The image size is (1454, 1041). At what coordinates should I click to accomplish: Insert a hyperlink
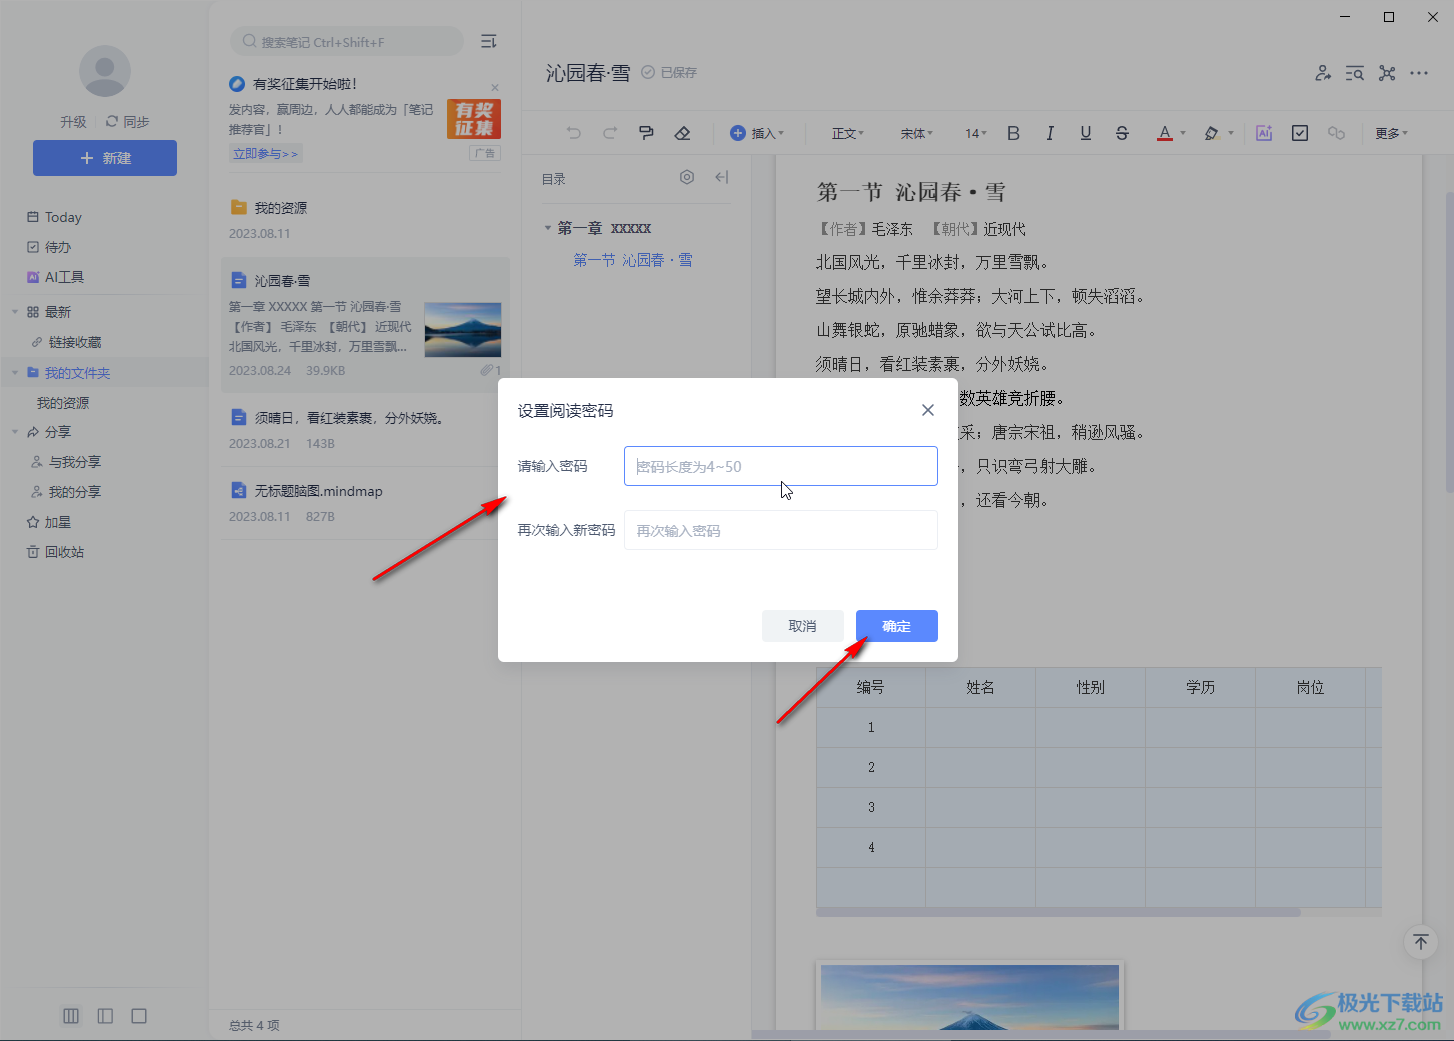point(1336,133)
